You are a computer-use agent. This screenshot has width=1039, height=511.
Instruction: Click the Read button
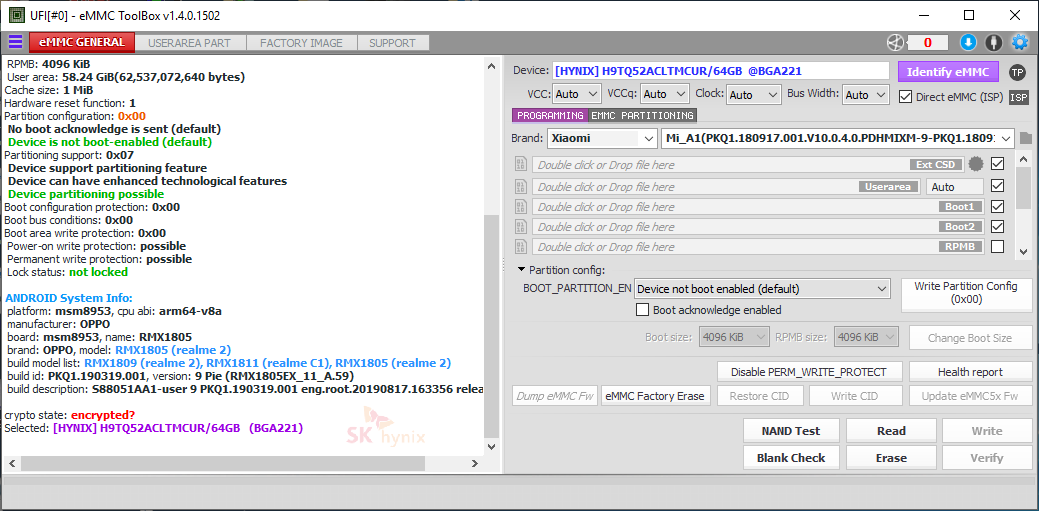tap(891, 431)
